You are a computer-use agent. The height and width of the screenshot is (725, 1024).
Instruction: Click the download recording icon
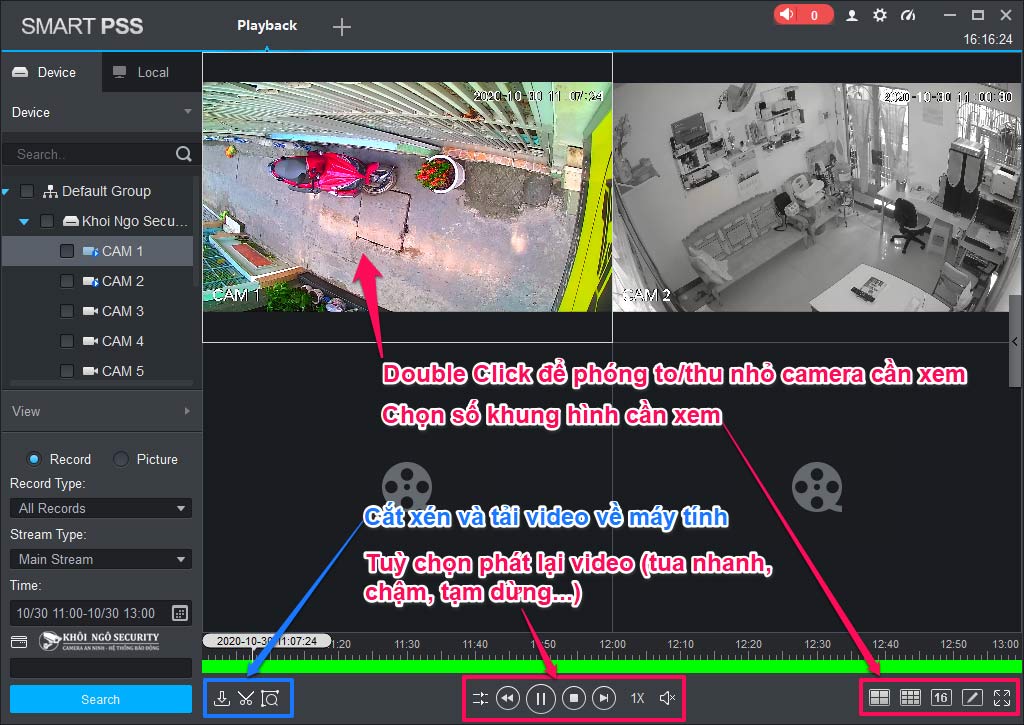click(x=222, y=698)
